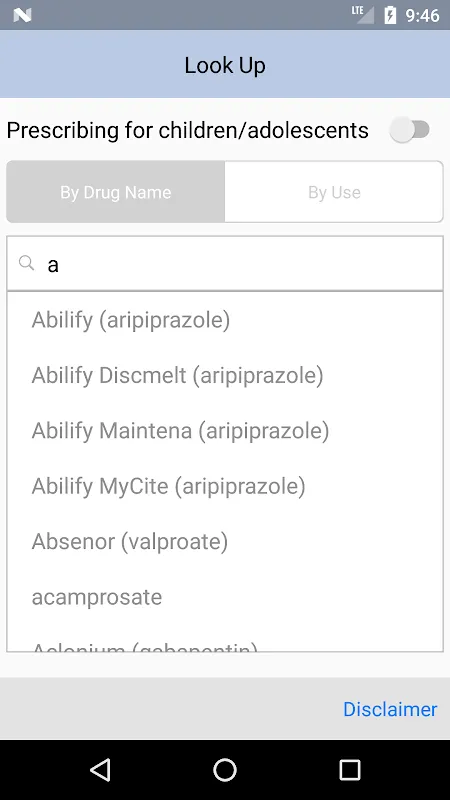450x800 pixels.
Task: Focus the drug search text field
Action: point(225,264)
